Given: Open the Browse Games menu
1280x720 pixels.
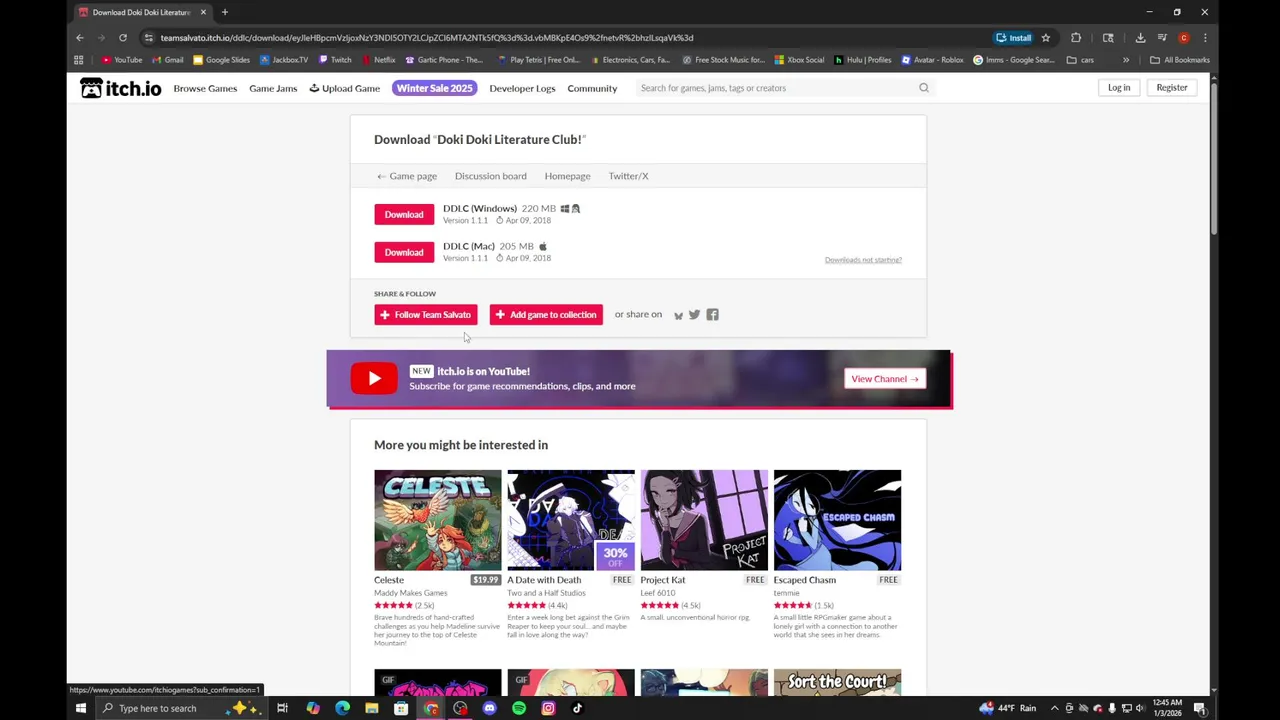Looking at the screenshot, I should click(205, 88).
